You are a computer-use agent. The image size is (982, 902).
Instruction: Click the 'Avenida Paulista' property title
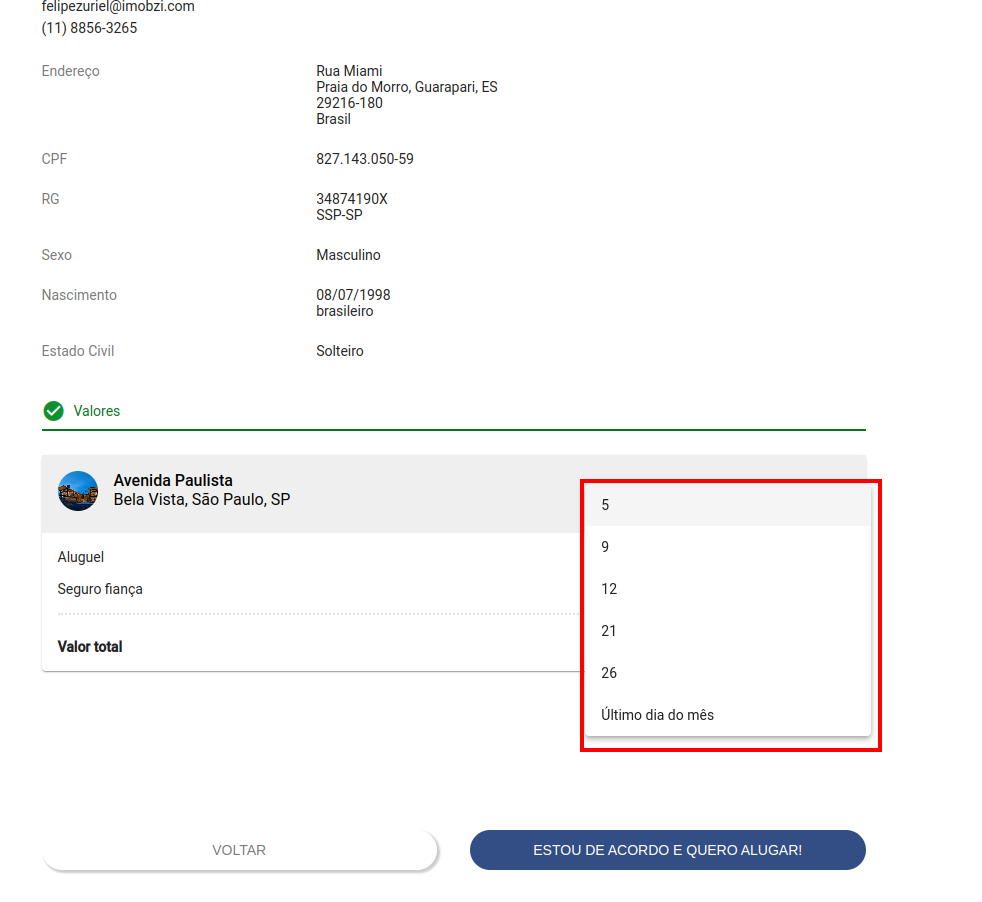point(173,480)
